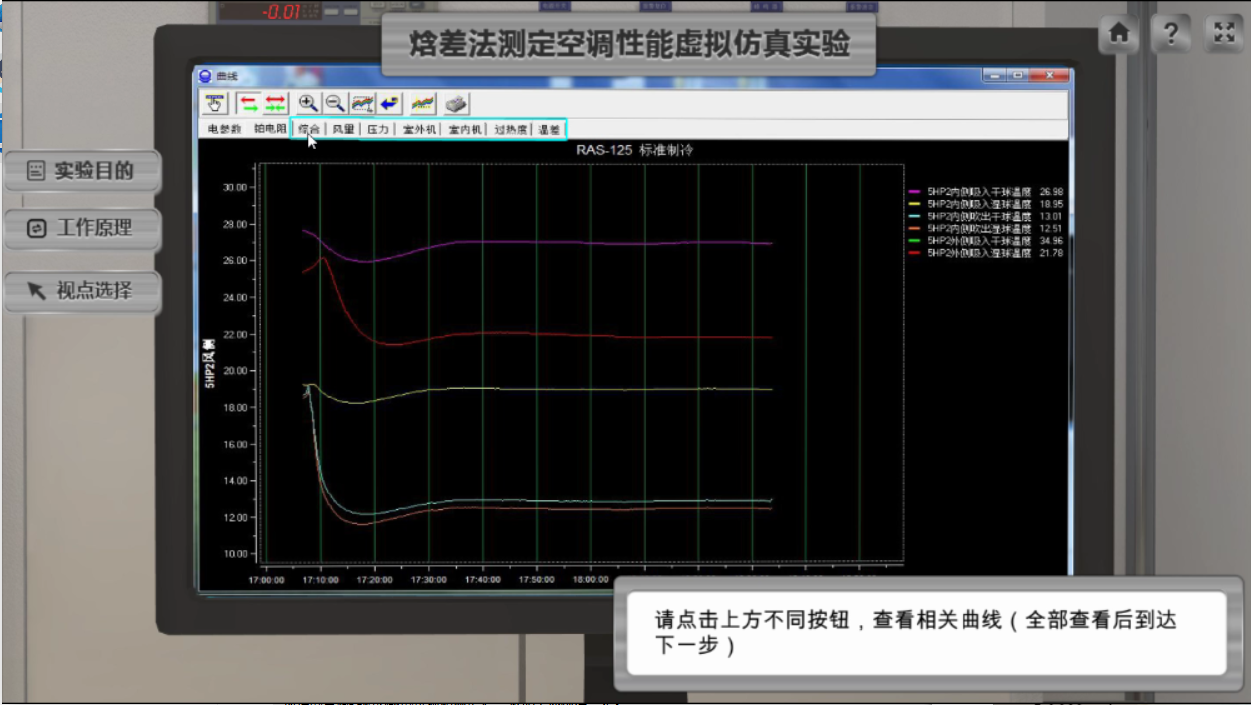Open the 温差 curve tab
The height and width of the screenshot is (705, 1251).
(x=549, y=129)
